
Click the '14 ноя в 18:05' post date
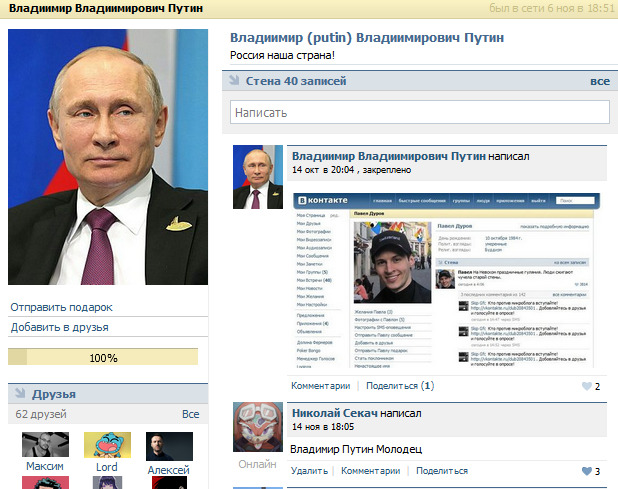click(x=323, y=427)
